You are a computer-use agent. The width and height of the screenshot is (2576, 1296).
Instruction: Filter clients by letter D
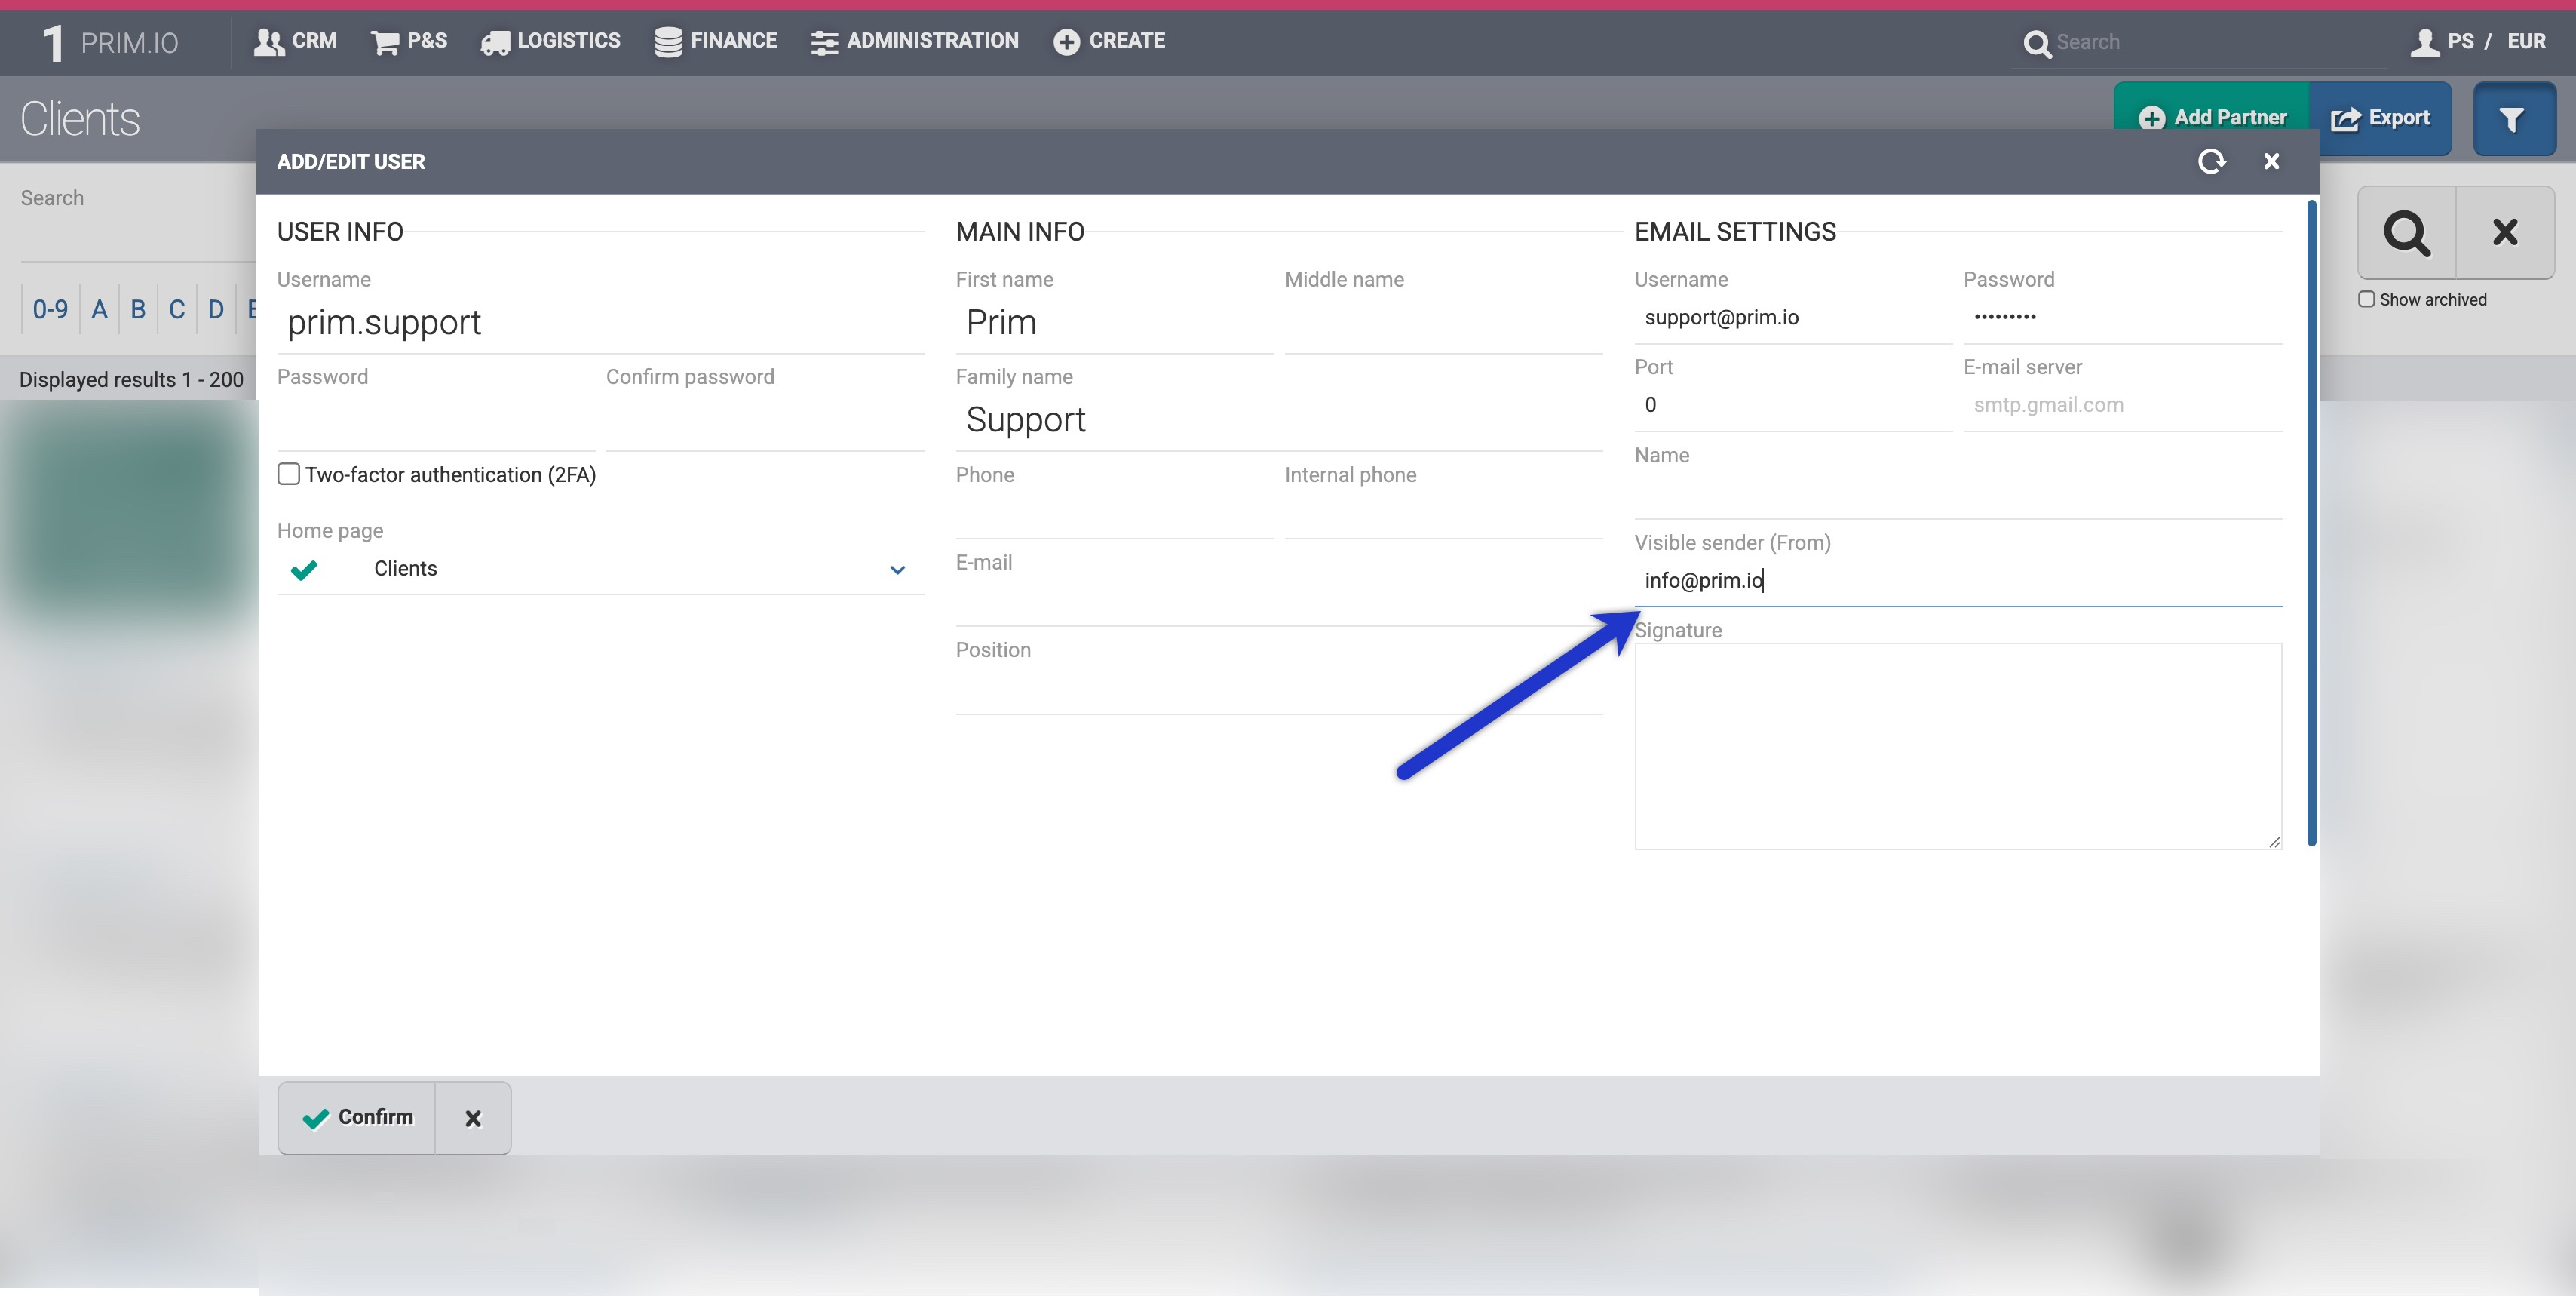coord(216,309)
